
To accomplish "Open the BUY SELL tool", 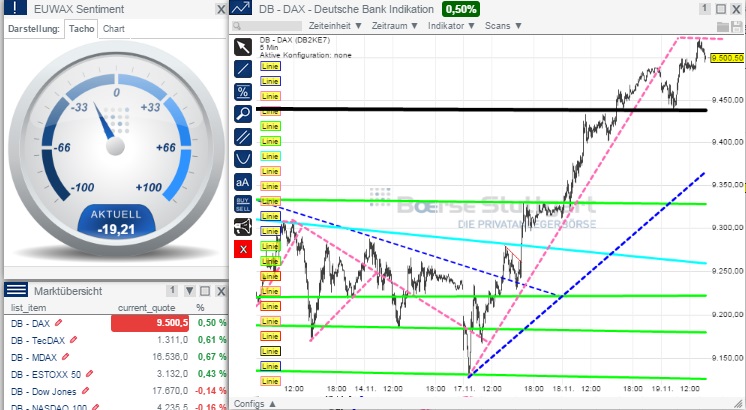I will click(x=243, y=204).
